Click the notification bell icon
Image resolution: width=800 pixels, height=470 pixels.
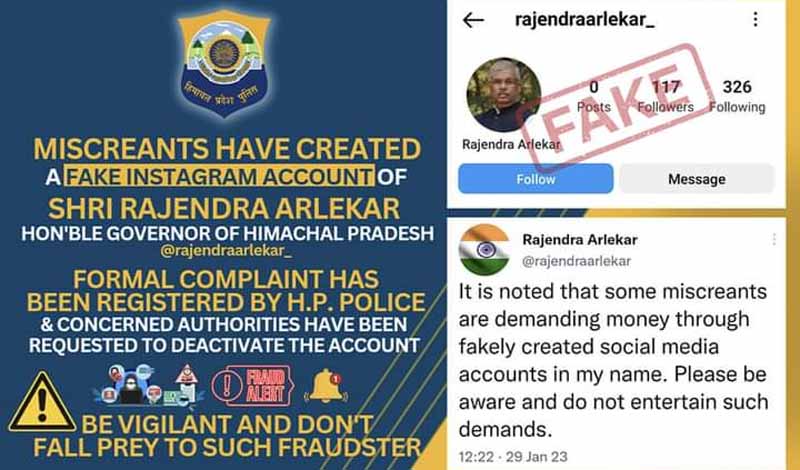coord(326,386)
